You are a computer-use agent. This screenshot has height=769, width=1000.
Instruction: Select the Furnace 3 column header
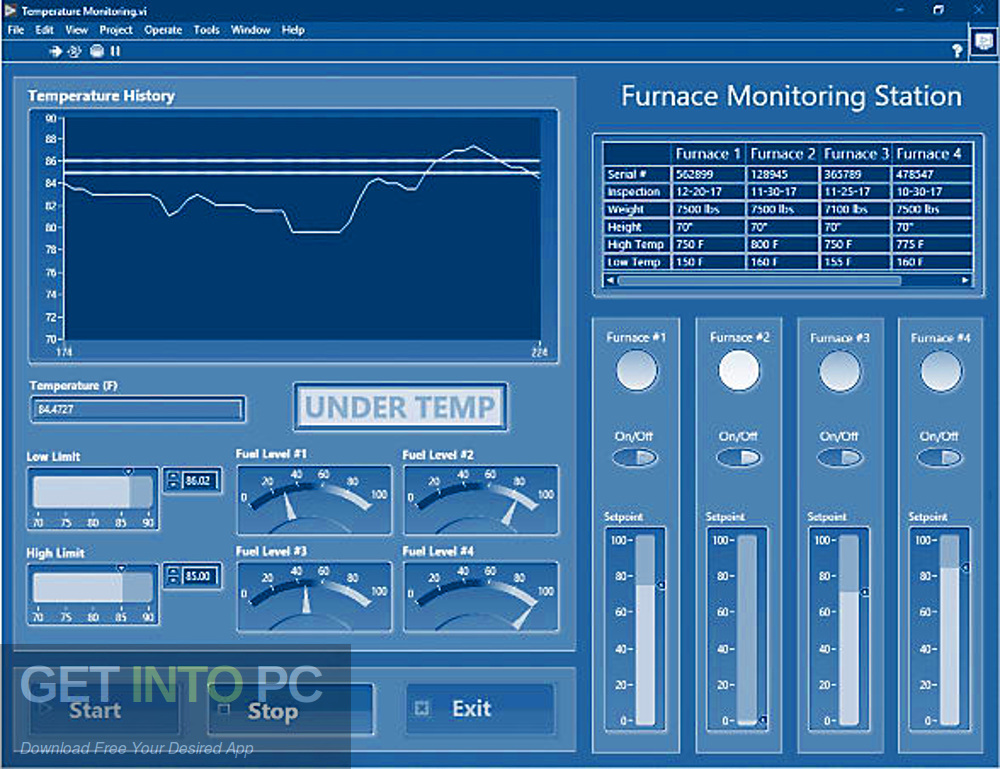(x=856, y=154)
